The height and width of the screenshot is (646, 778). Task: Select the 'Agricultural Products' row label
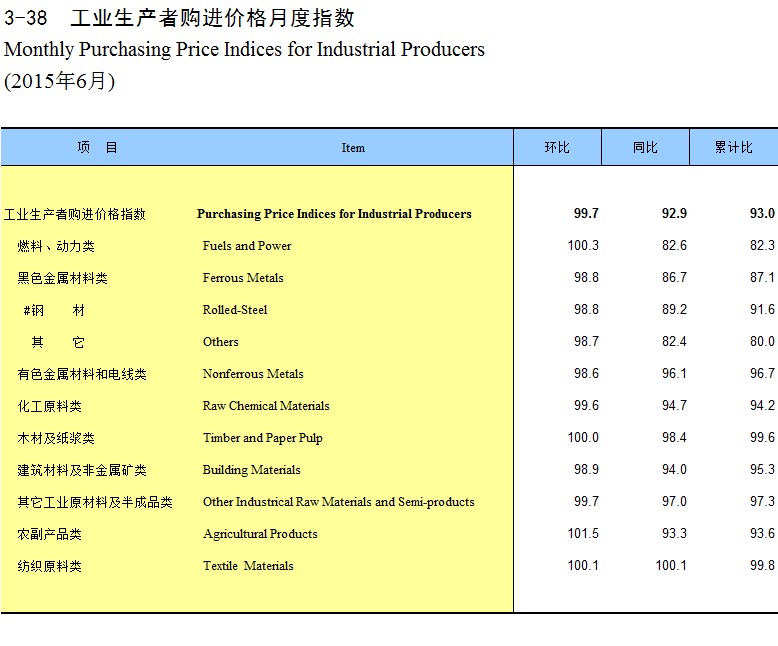260,534
